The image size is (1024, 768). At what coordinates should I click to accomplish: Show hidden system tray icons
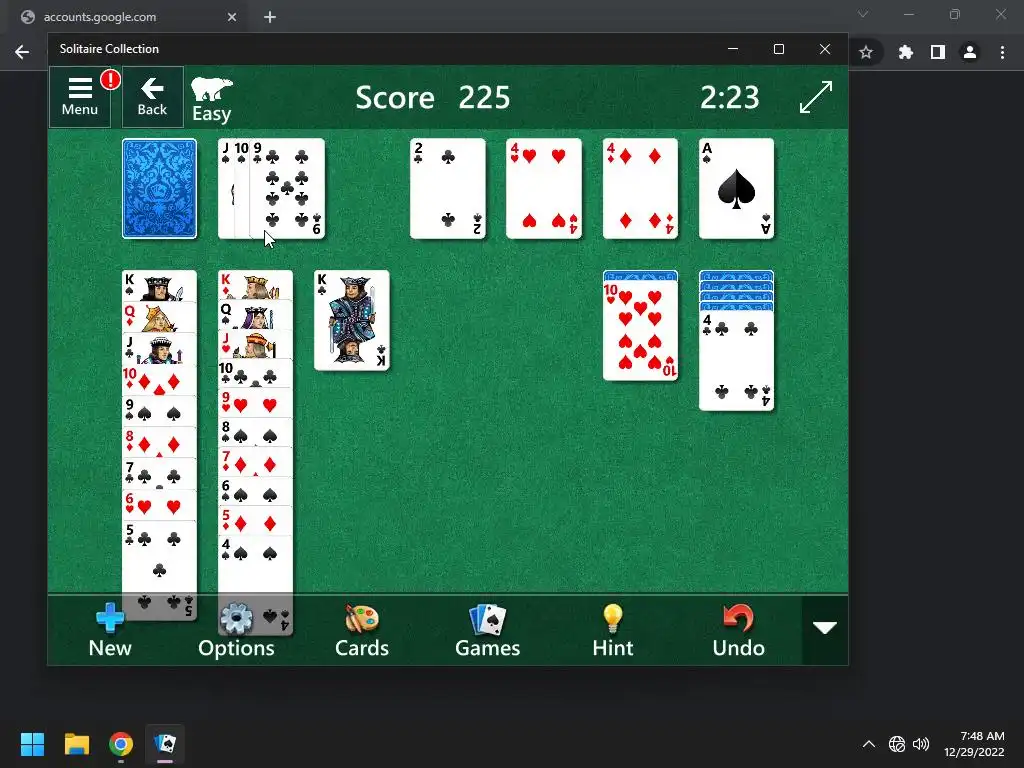click(869, 744)
